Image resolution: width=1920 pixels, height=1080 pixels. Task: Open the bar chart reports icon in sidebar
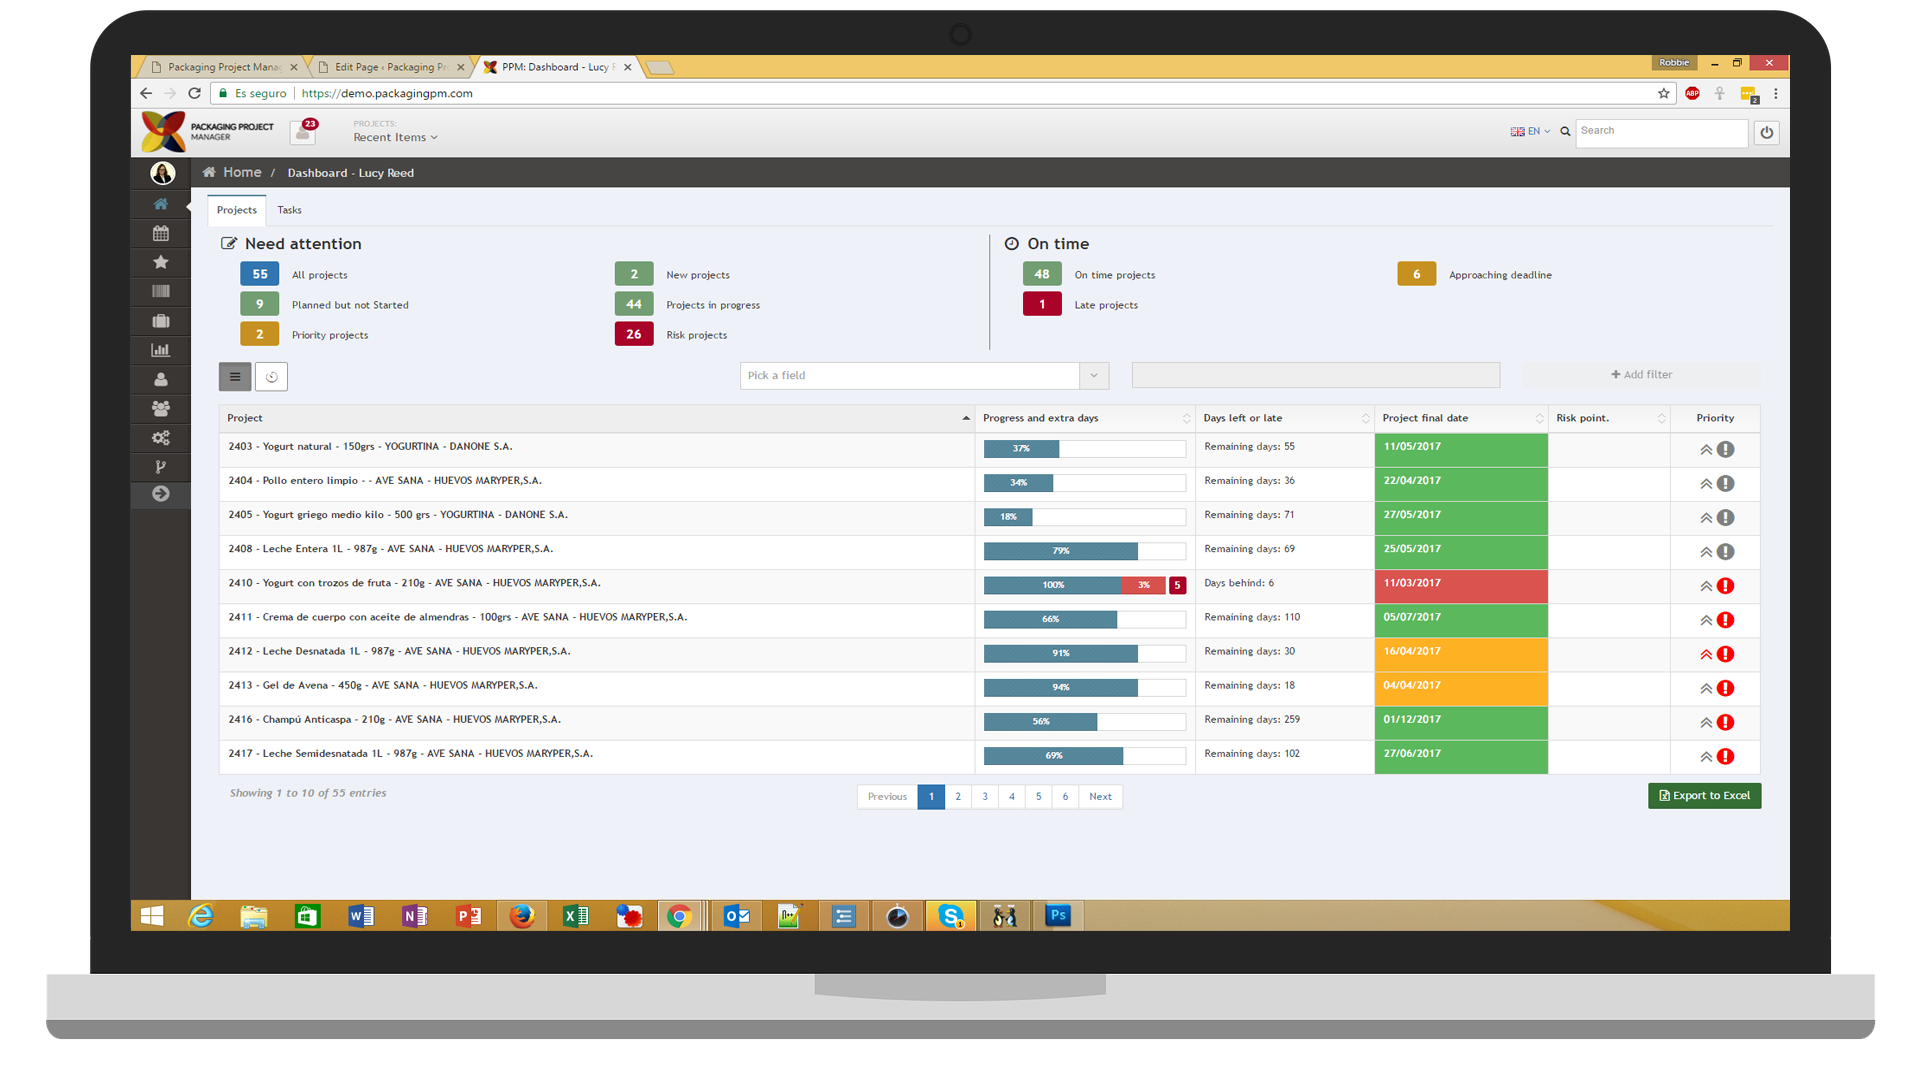click(x=160, y=349)
